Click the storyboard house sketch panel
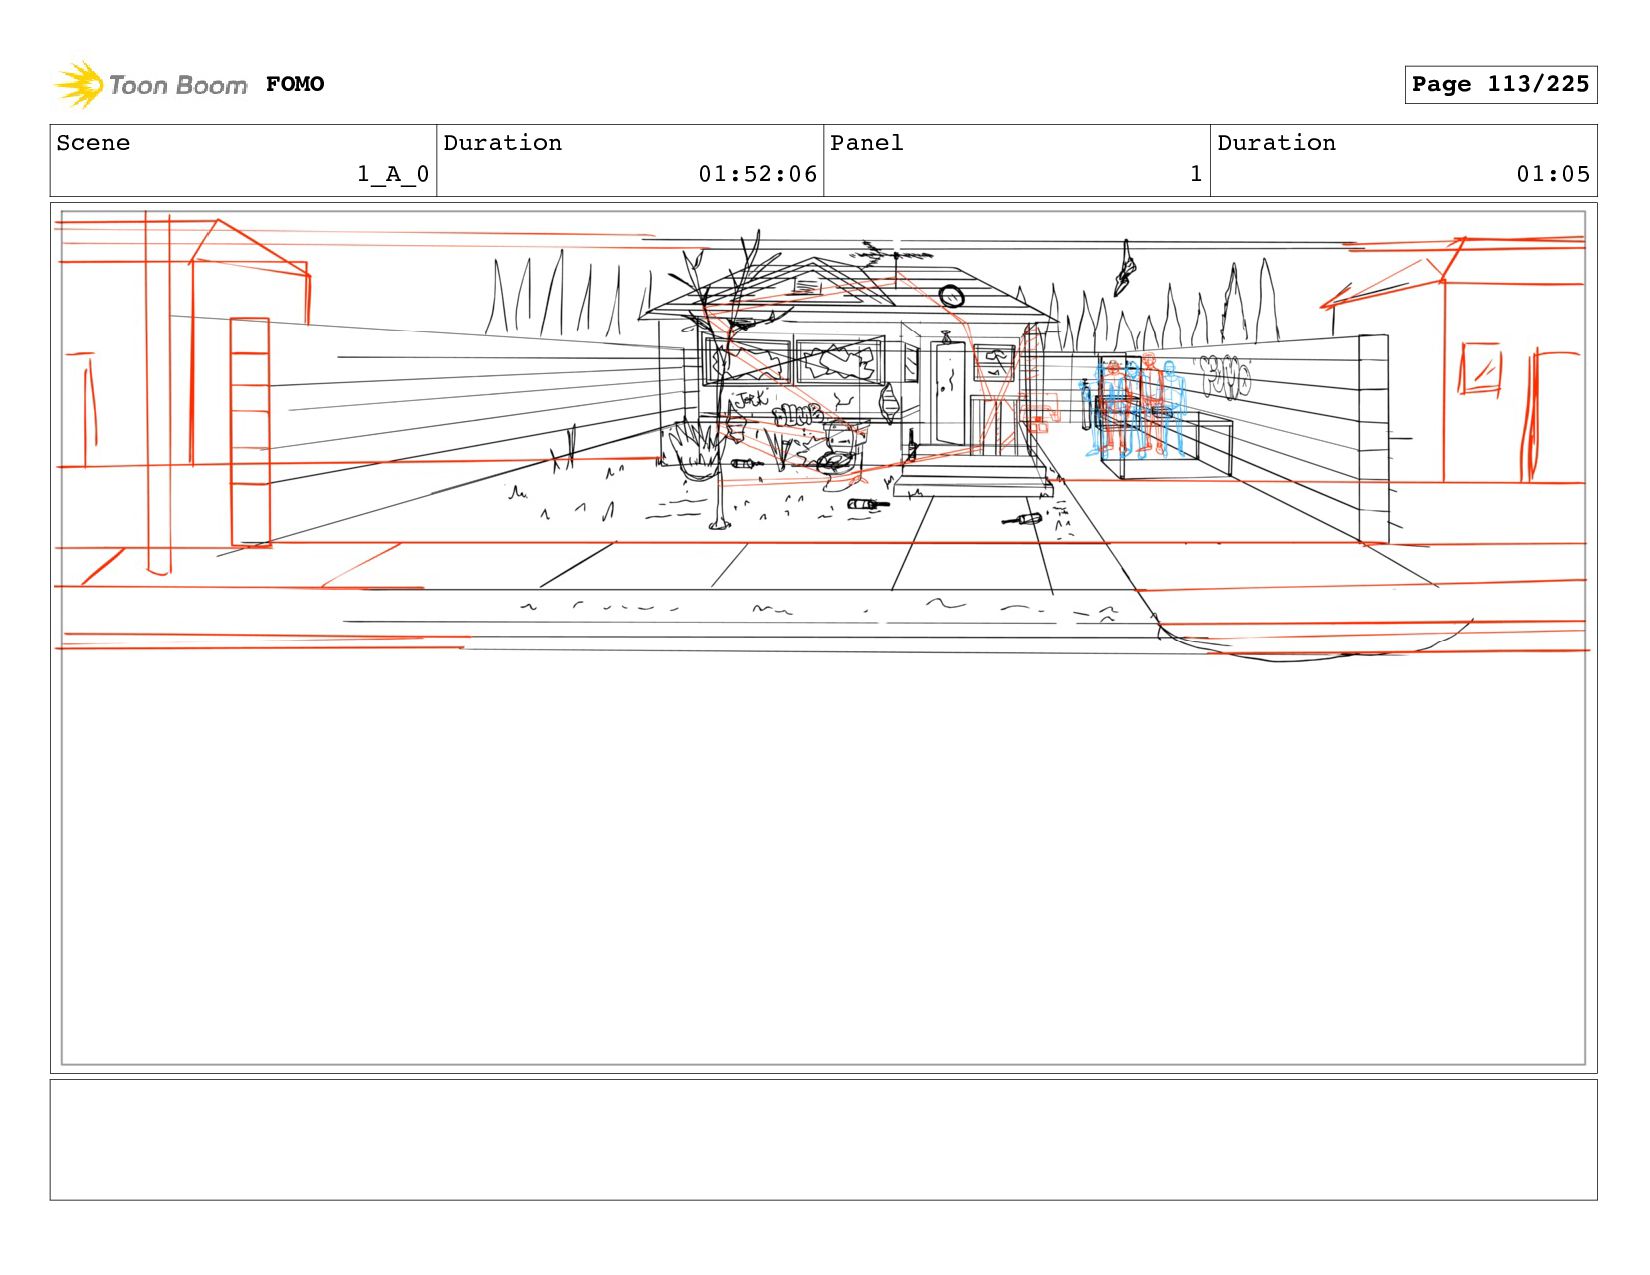This screenshot has height=1275, width=1650. click(x=823, y=638)
